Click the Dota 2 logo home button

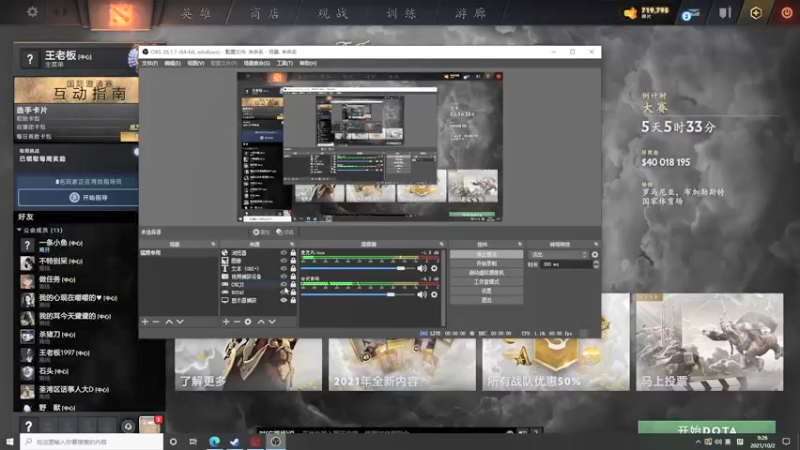121,14
